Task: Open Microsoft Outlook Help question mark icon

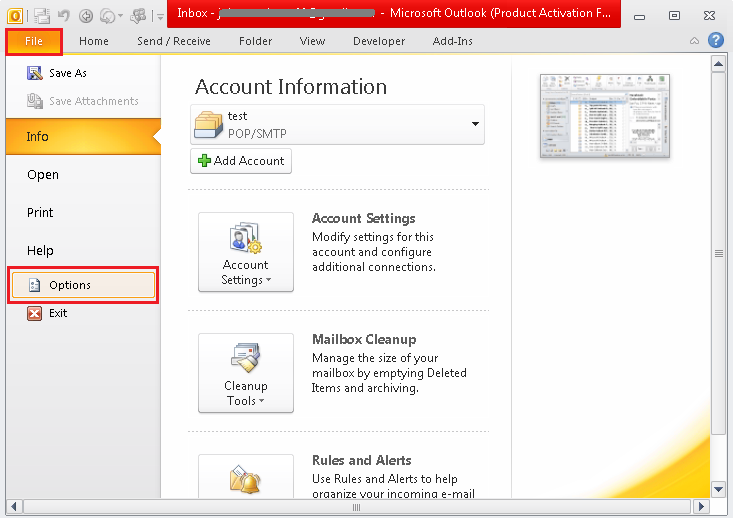Action: pyautogui.click(x=716, y=40)
